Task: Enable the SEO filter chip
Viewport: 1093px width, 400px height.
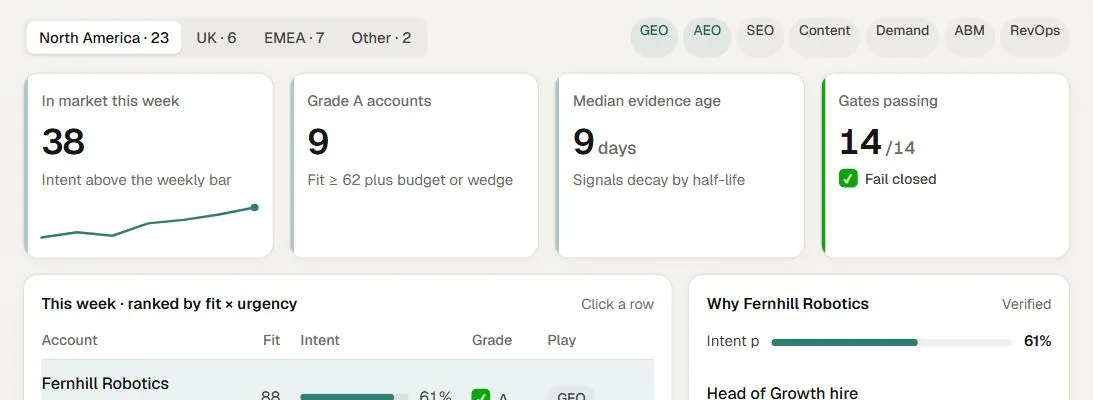Action: tap(760, 36)
